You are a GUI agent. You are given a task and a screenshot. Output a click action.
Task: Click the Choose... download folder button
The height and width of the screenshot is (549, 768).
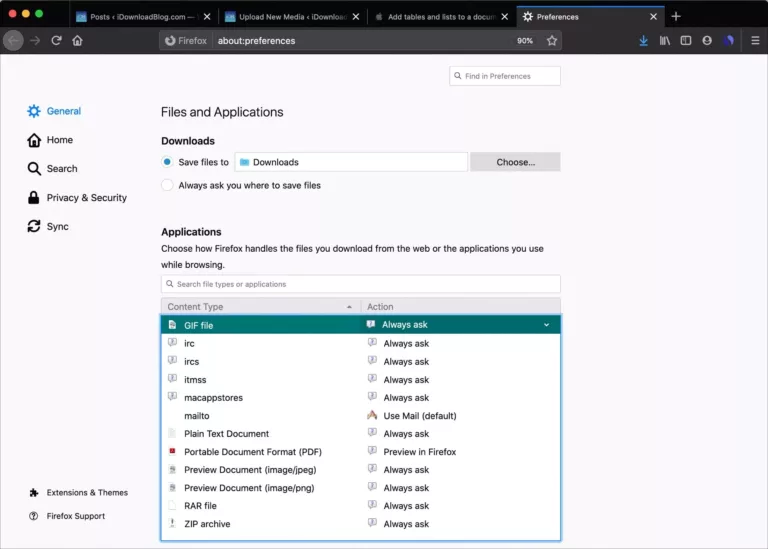[515, 162]
